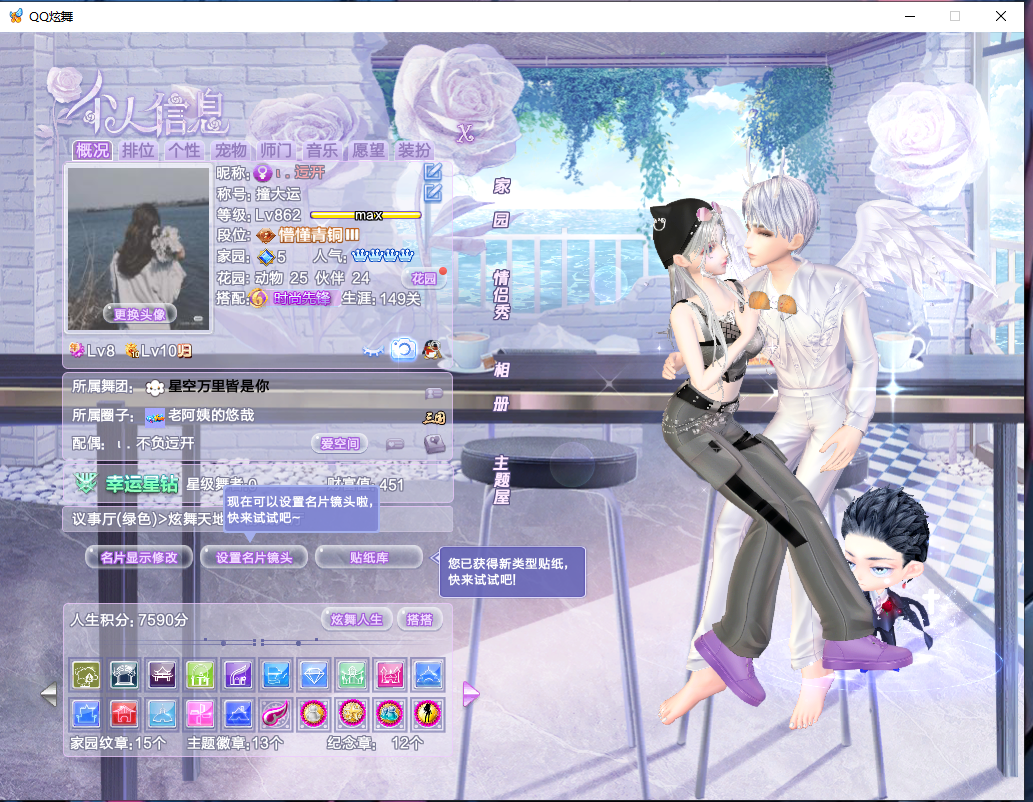Viewport: 1033px width, 802px height.
Task: Click the 星空万里皆是你 dance team name
Action: coord(219,386)
